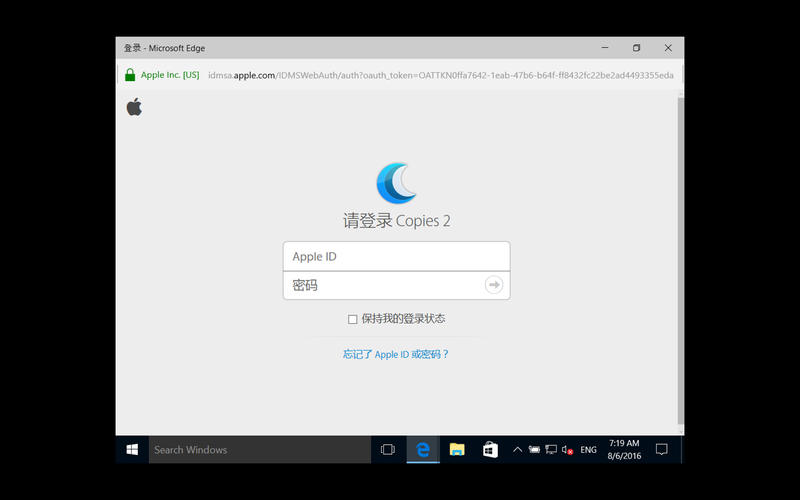Screen dimensions: 800x500
Task: Switch the ENG input language indicator
Action: point(588,449)
